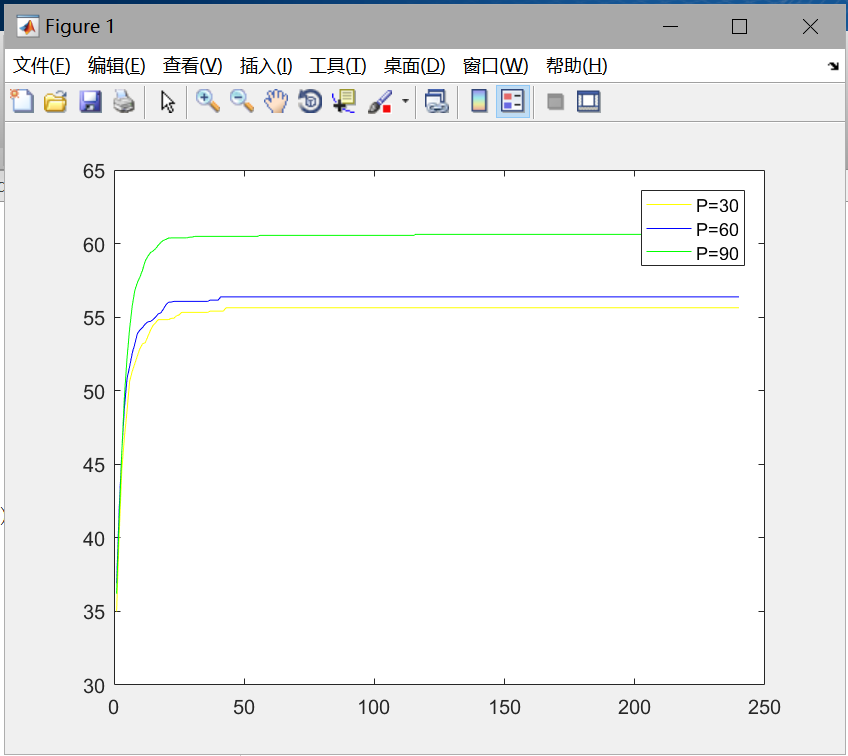Click the Link Plot toolbar button
This screenshot has height=756, width=848.
click(x=436, y=101)
